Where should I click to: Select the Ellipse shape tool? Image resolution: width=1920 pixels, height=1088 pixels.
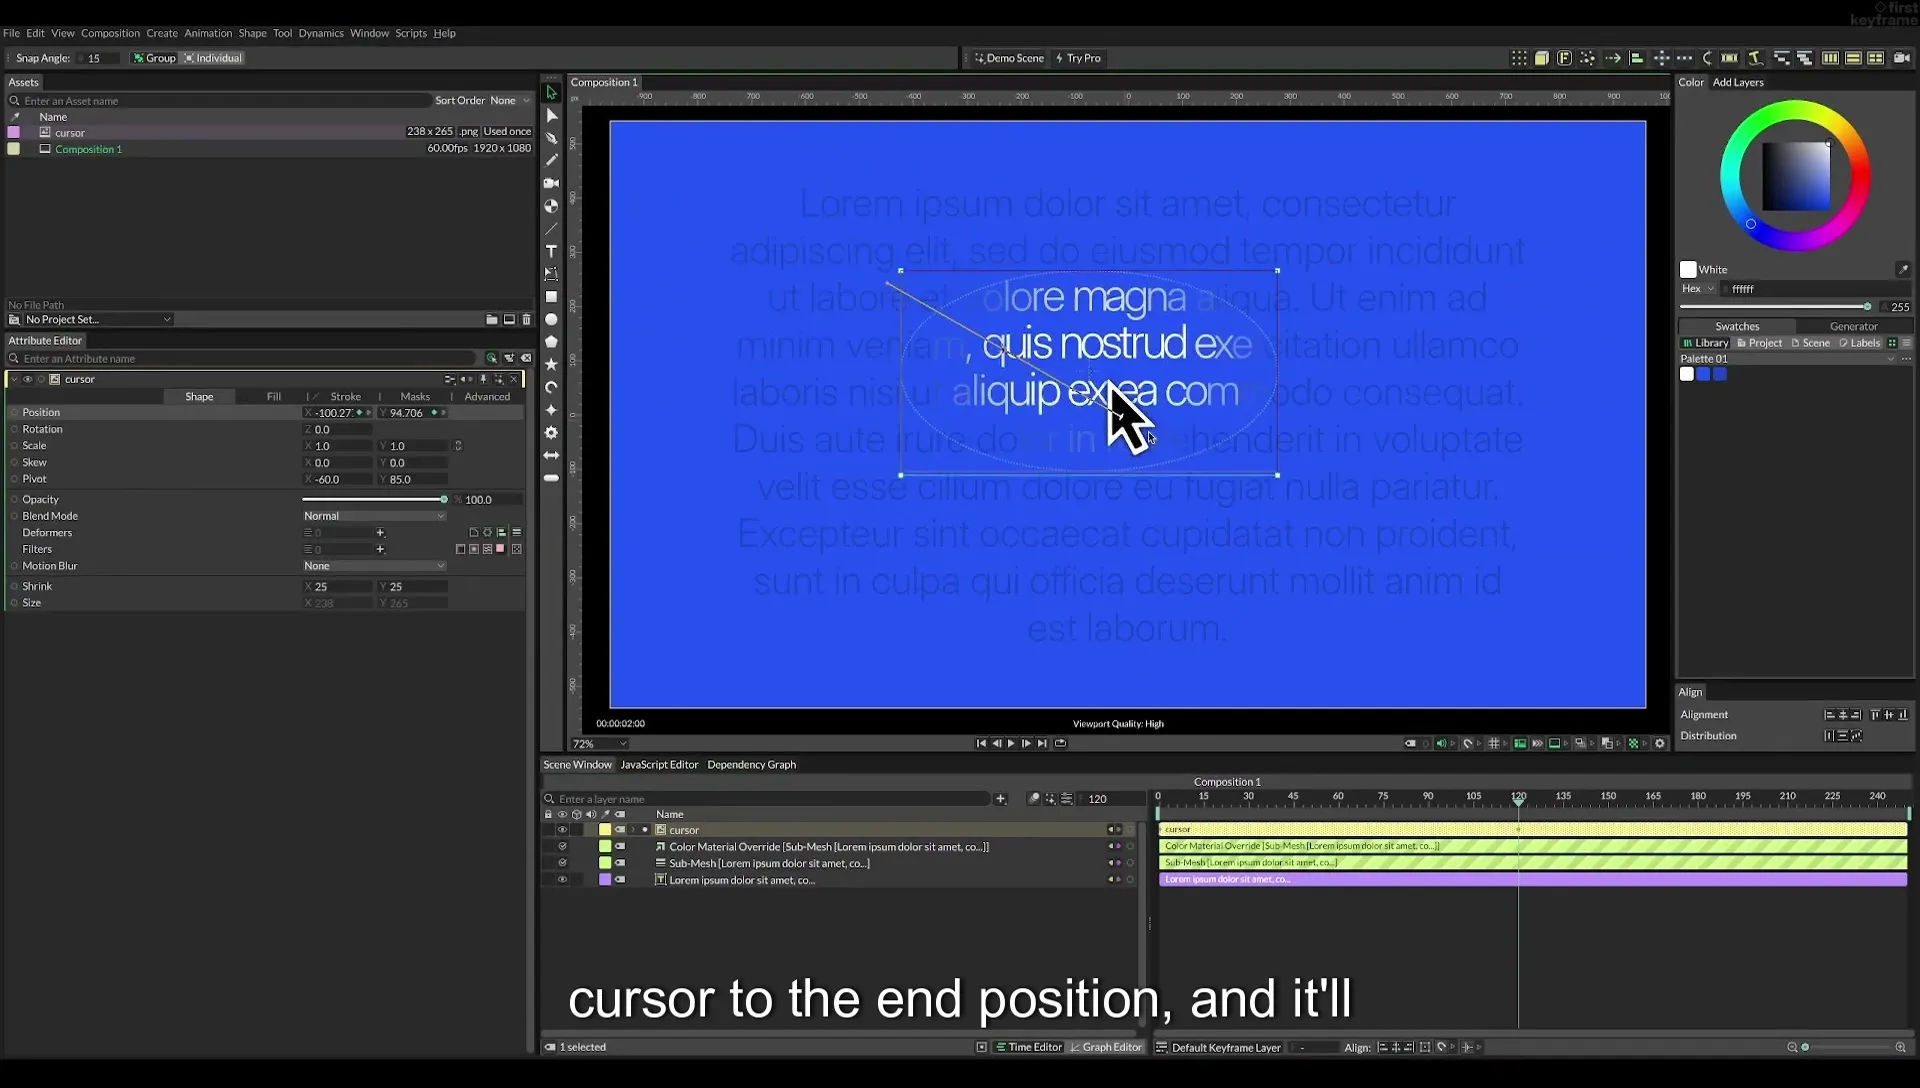(551, 320)
